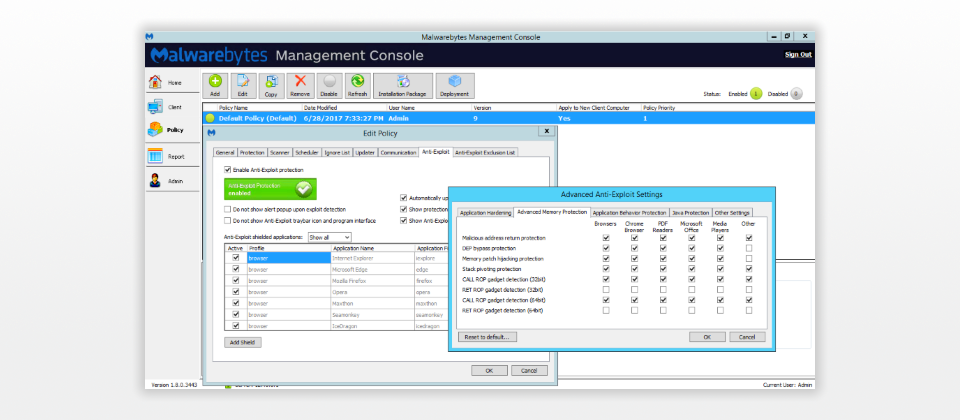Screen dimensions: 960x420
Task: Open the Admin section in the sidebar
Action: [x=173, y=181]
